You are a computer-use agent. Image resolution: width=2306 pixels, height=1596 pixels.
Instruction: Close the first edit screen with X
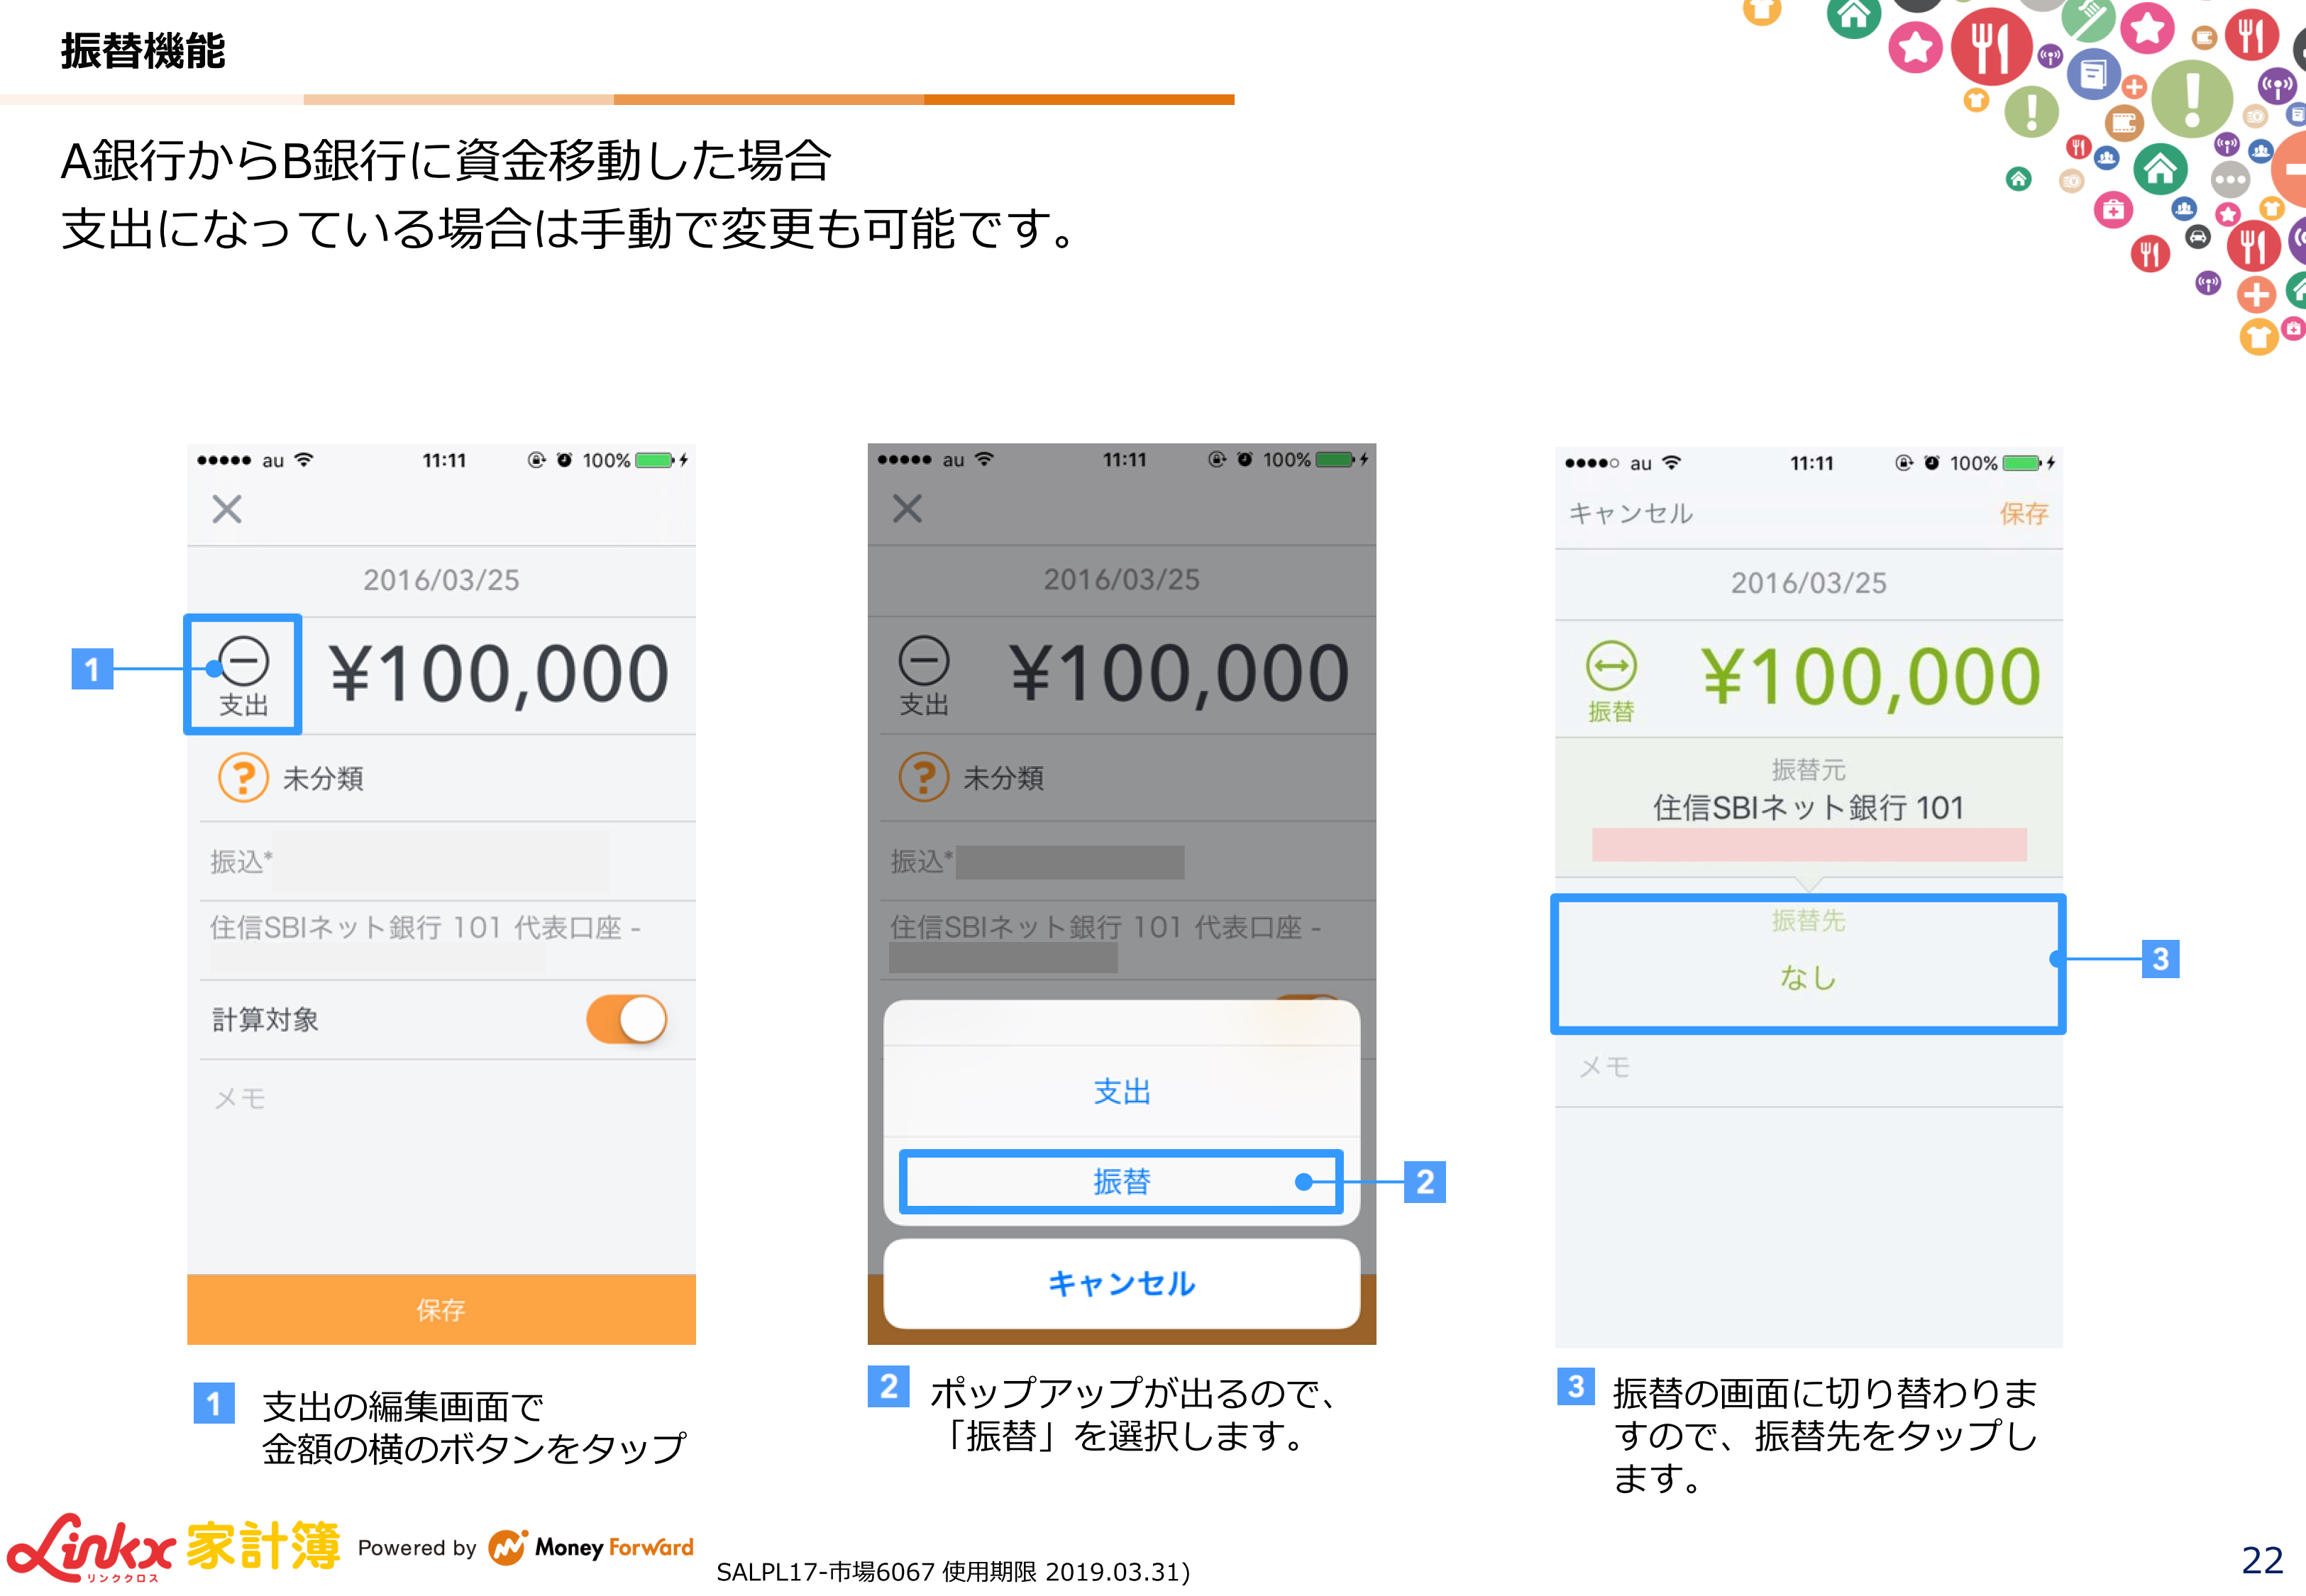tap(227, 509)
